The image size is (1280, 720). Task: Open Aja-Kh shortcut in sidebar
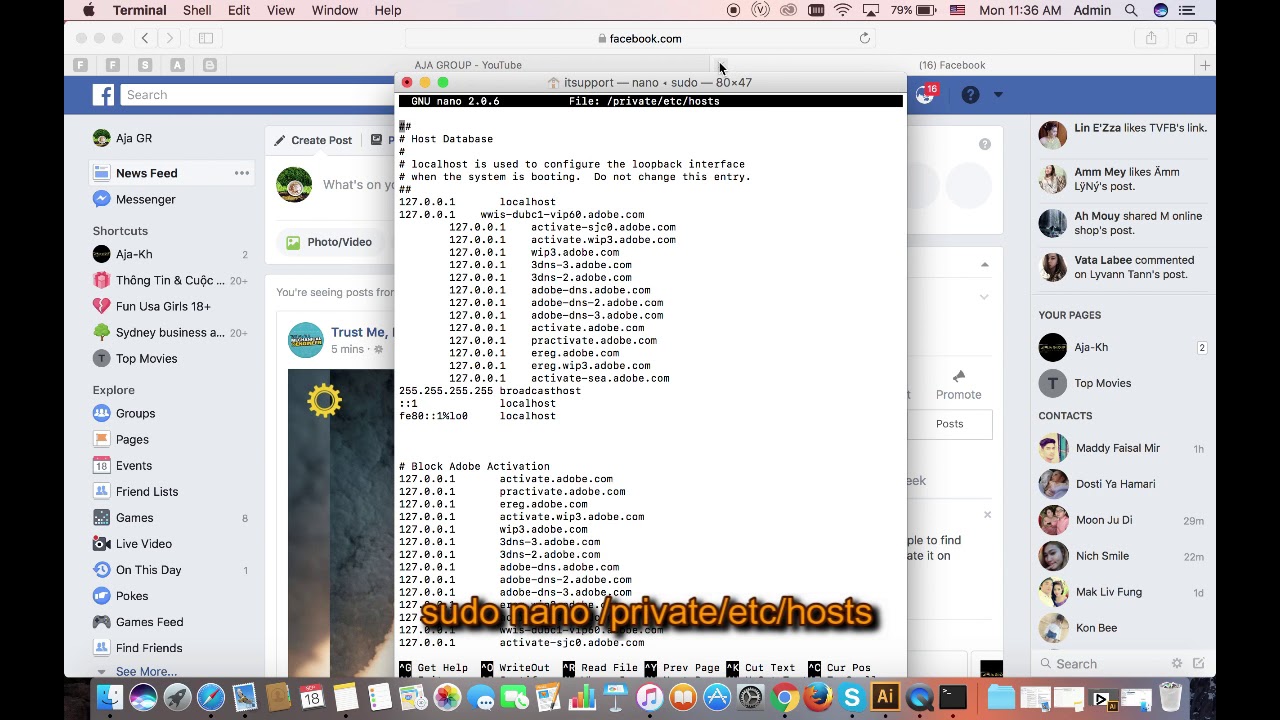click(134, 254)
